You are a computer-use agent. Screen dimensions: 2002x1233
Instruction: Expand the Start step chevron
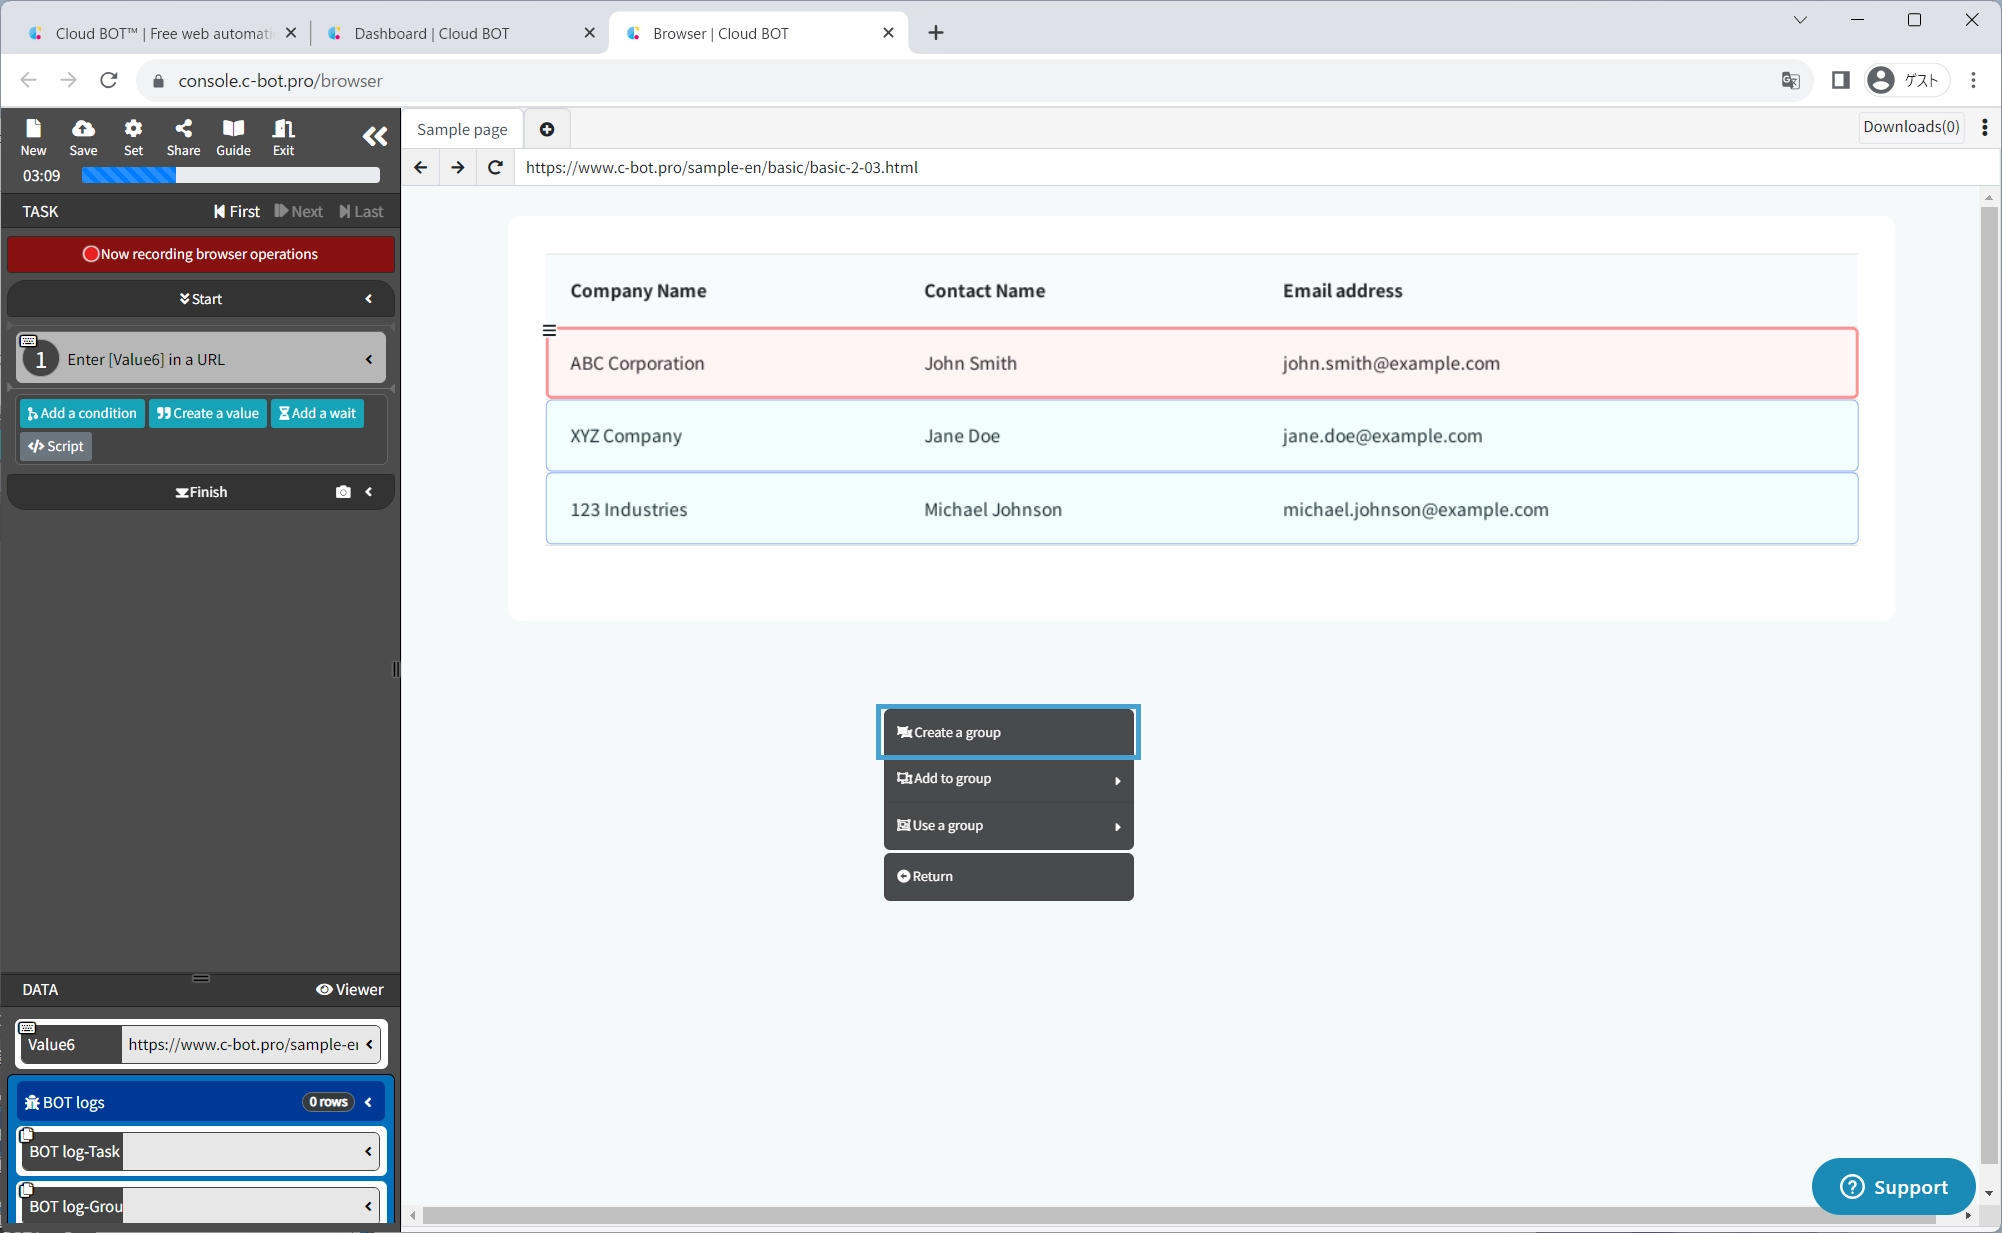[369, 299]
